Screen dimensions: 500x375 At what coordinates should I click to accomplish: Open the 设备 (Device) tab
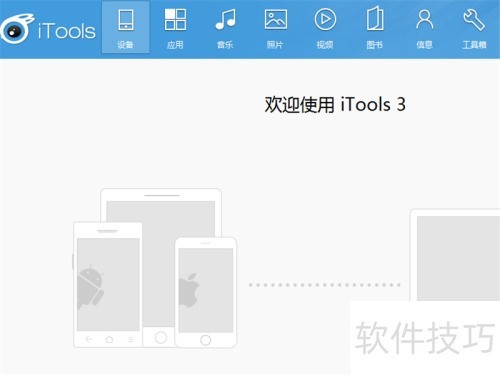coord(125,27)
